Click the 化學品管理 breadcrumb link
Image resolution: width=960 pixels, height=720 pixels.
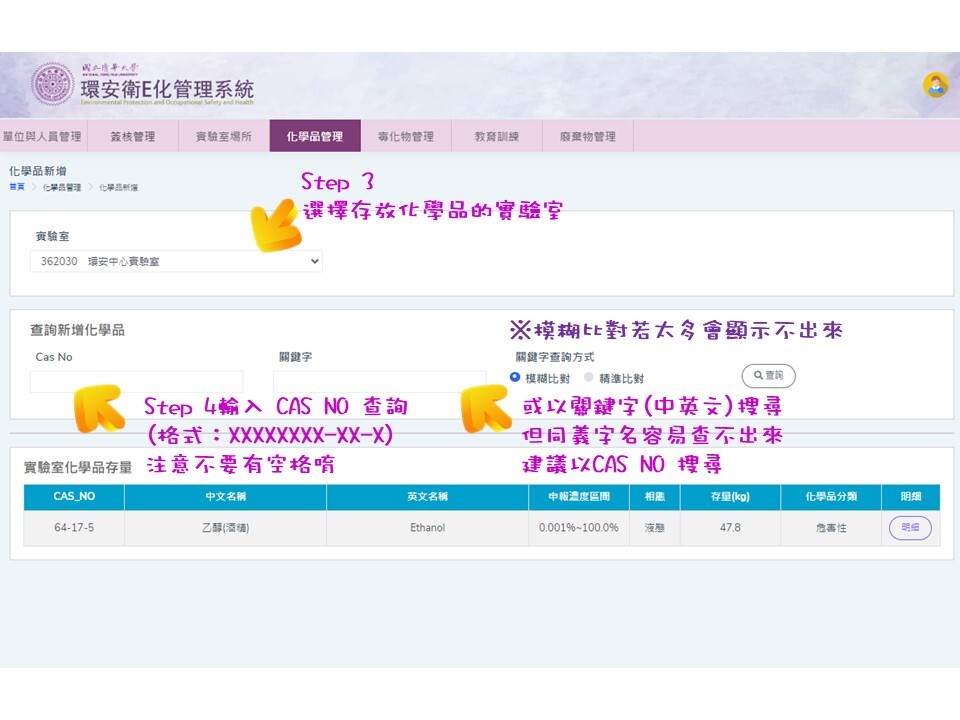pos(62,187)
